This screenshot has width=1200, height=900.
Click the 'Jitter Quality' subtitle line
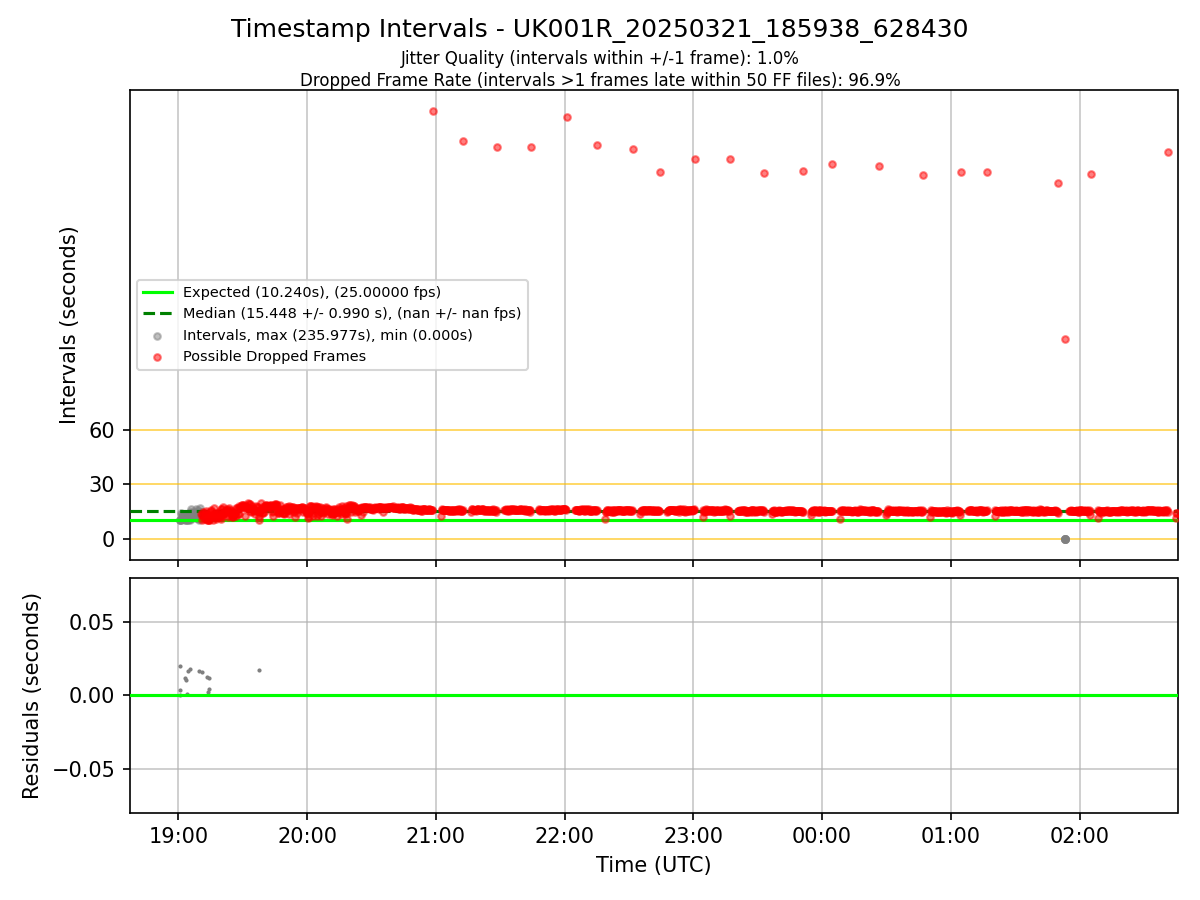tap(599, 58)
